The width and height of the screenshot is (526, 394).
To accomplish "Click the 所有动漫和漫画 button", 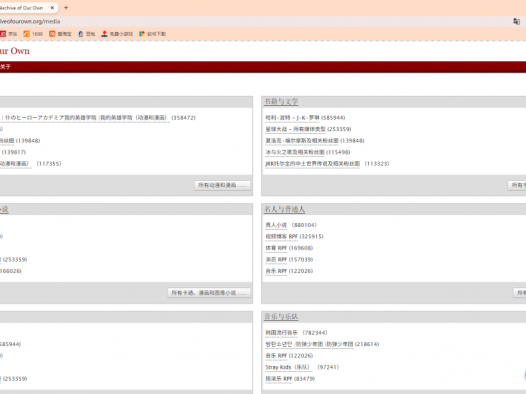I will (x=222, y=185).
